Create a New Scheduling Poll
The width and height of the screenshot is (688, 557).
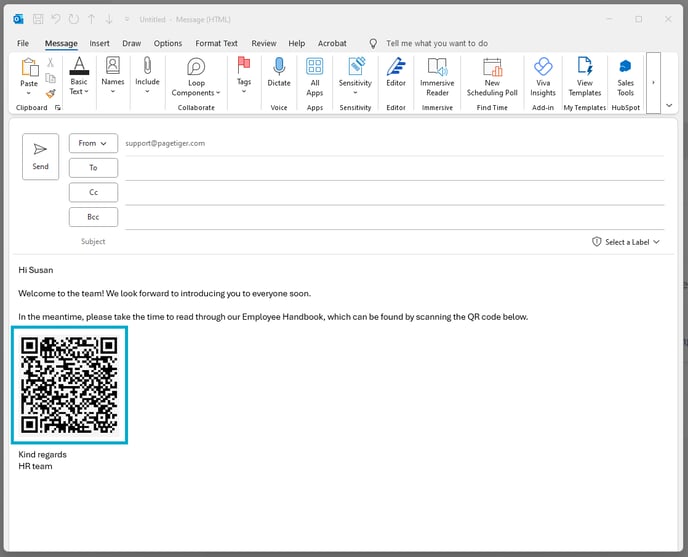point(492,75)
